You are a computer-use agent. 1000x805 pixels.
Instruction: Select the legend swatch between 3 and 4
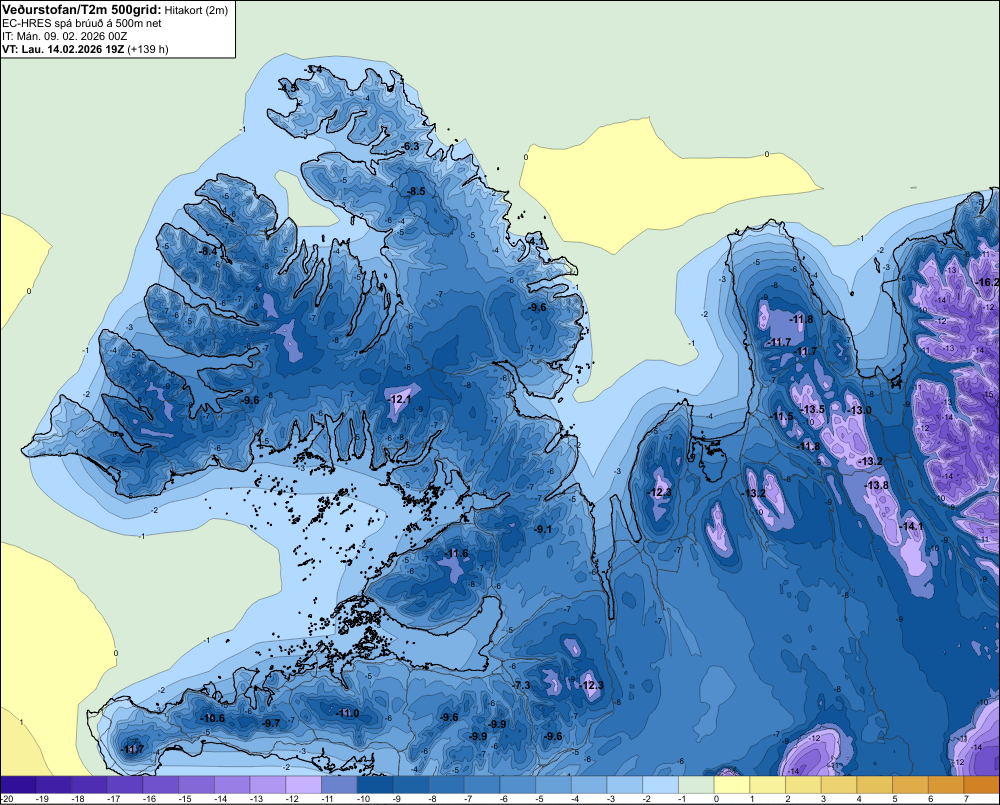[x=839, y=785]
